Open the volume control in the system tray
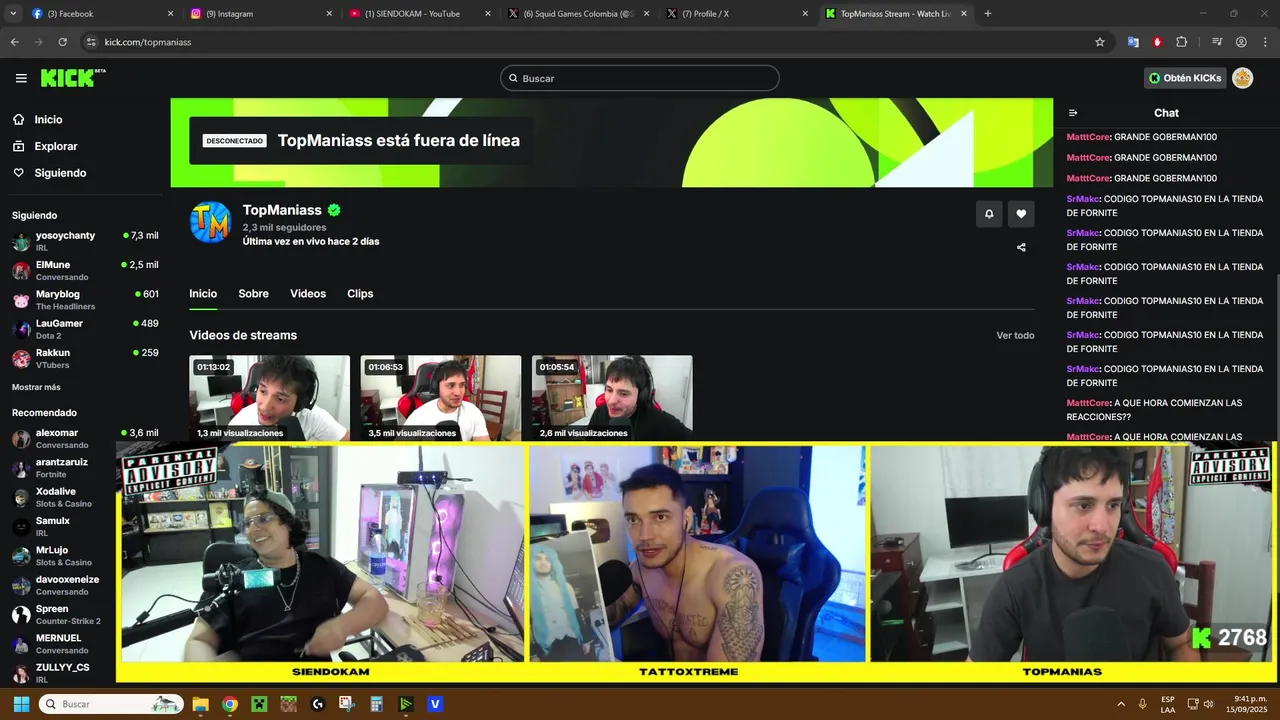Viewport: 1280px width, 720px height. pyautogui.click(x=1208, y=704)
